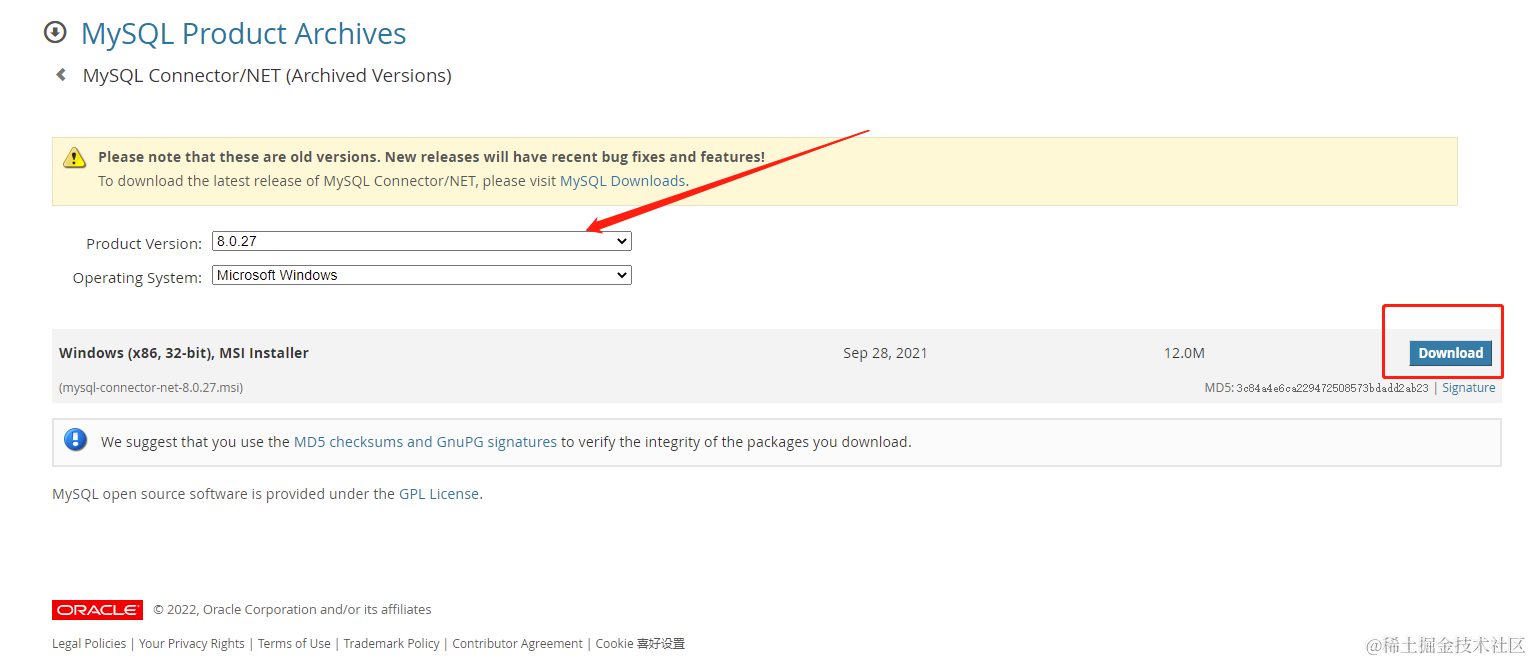Click the blue info icon in suggestion box
Screen dimensions: 1532x662
coord(75,440)
